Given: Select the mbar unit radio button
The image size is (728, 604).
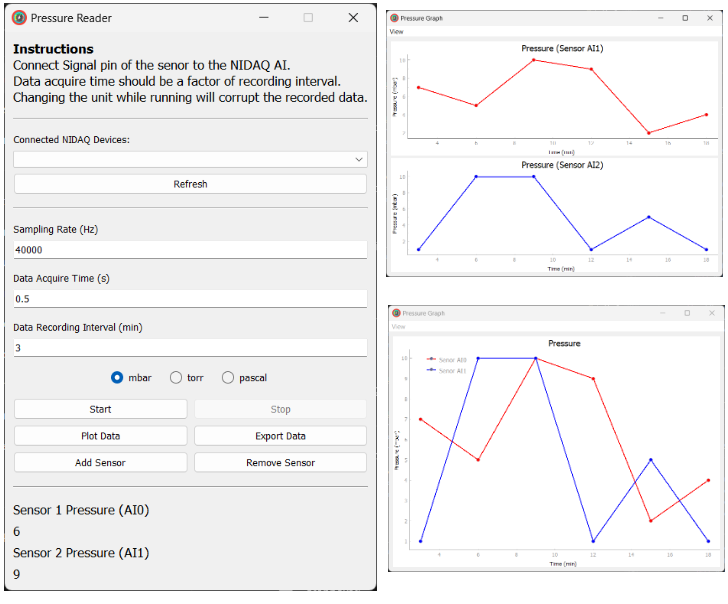Looking at the screenshot, I should (117, 377).
